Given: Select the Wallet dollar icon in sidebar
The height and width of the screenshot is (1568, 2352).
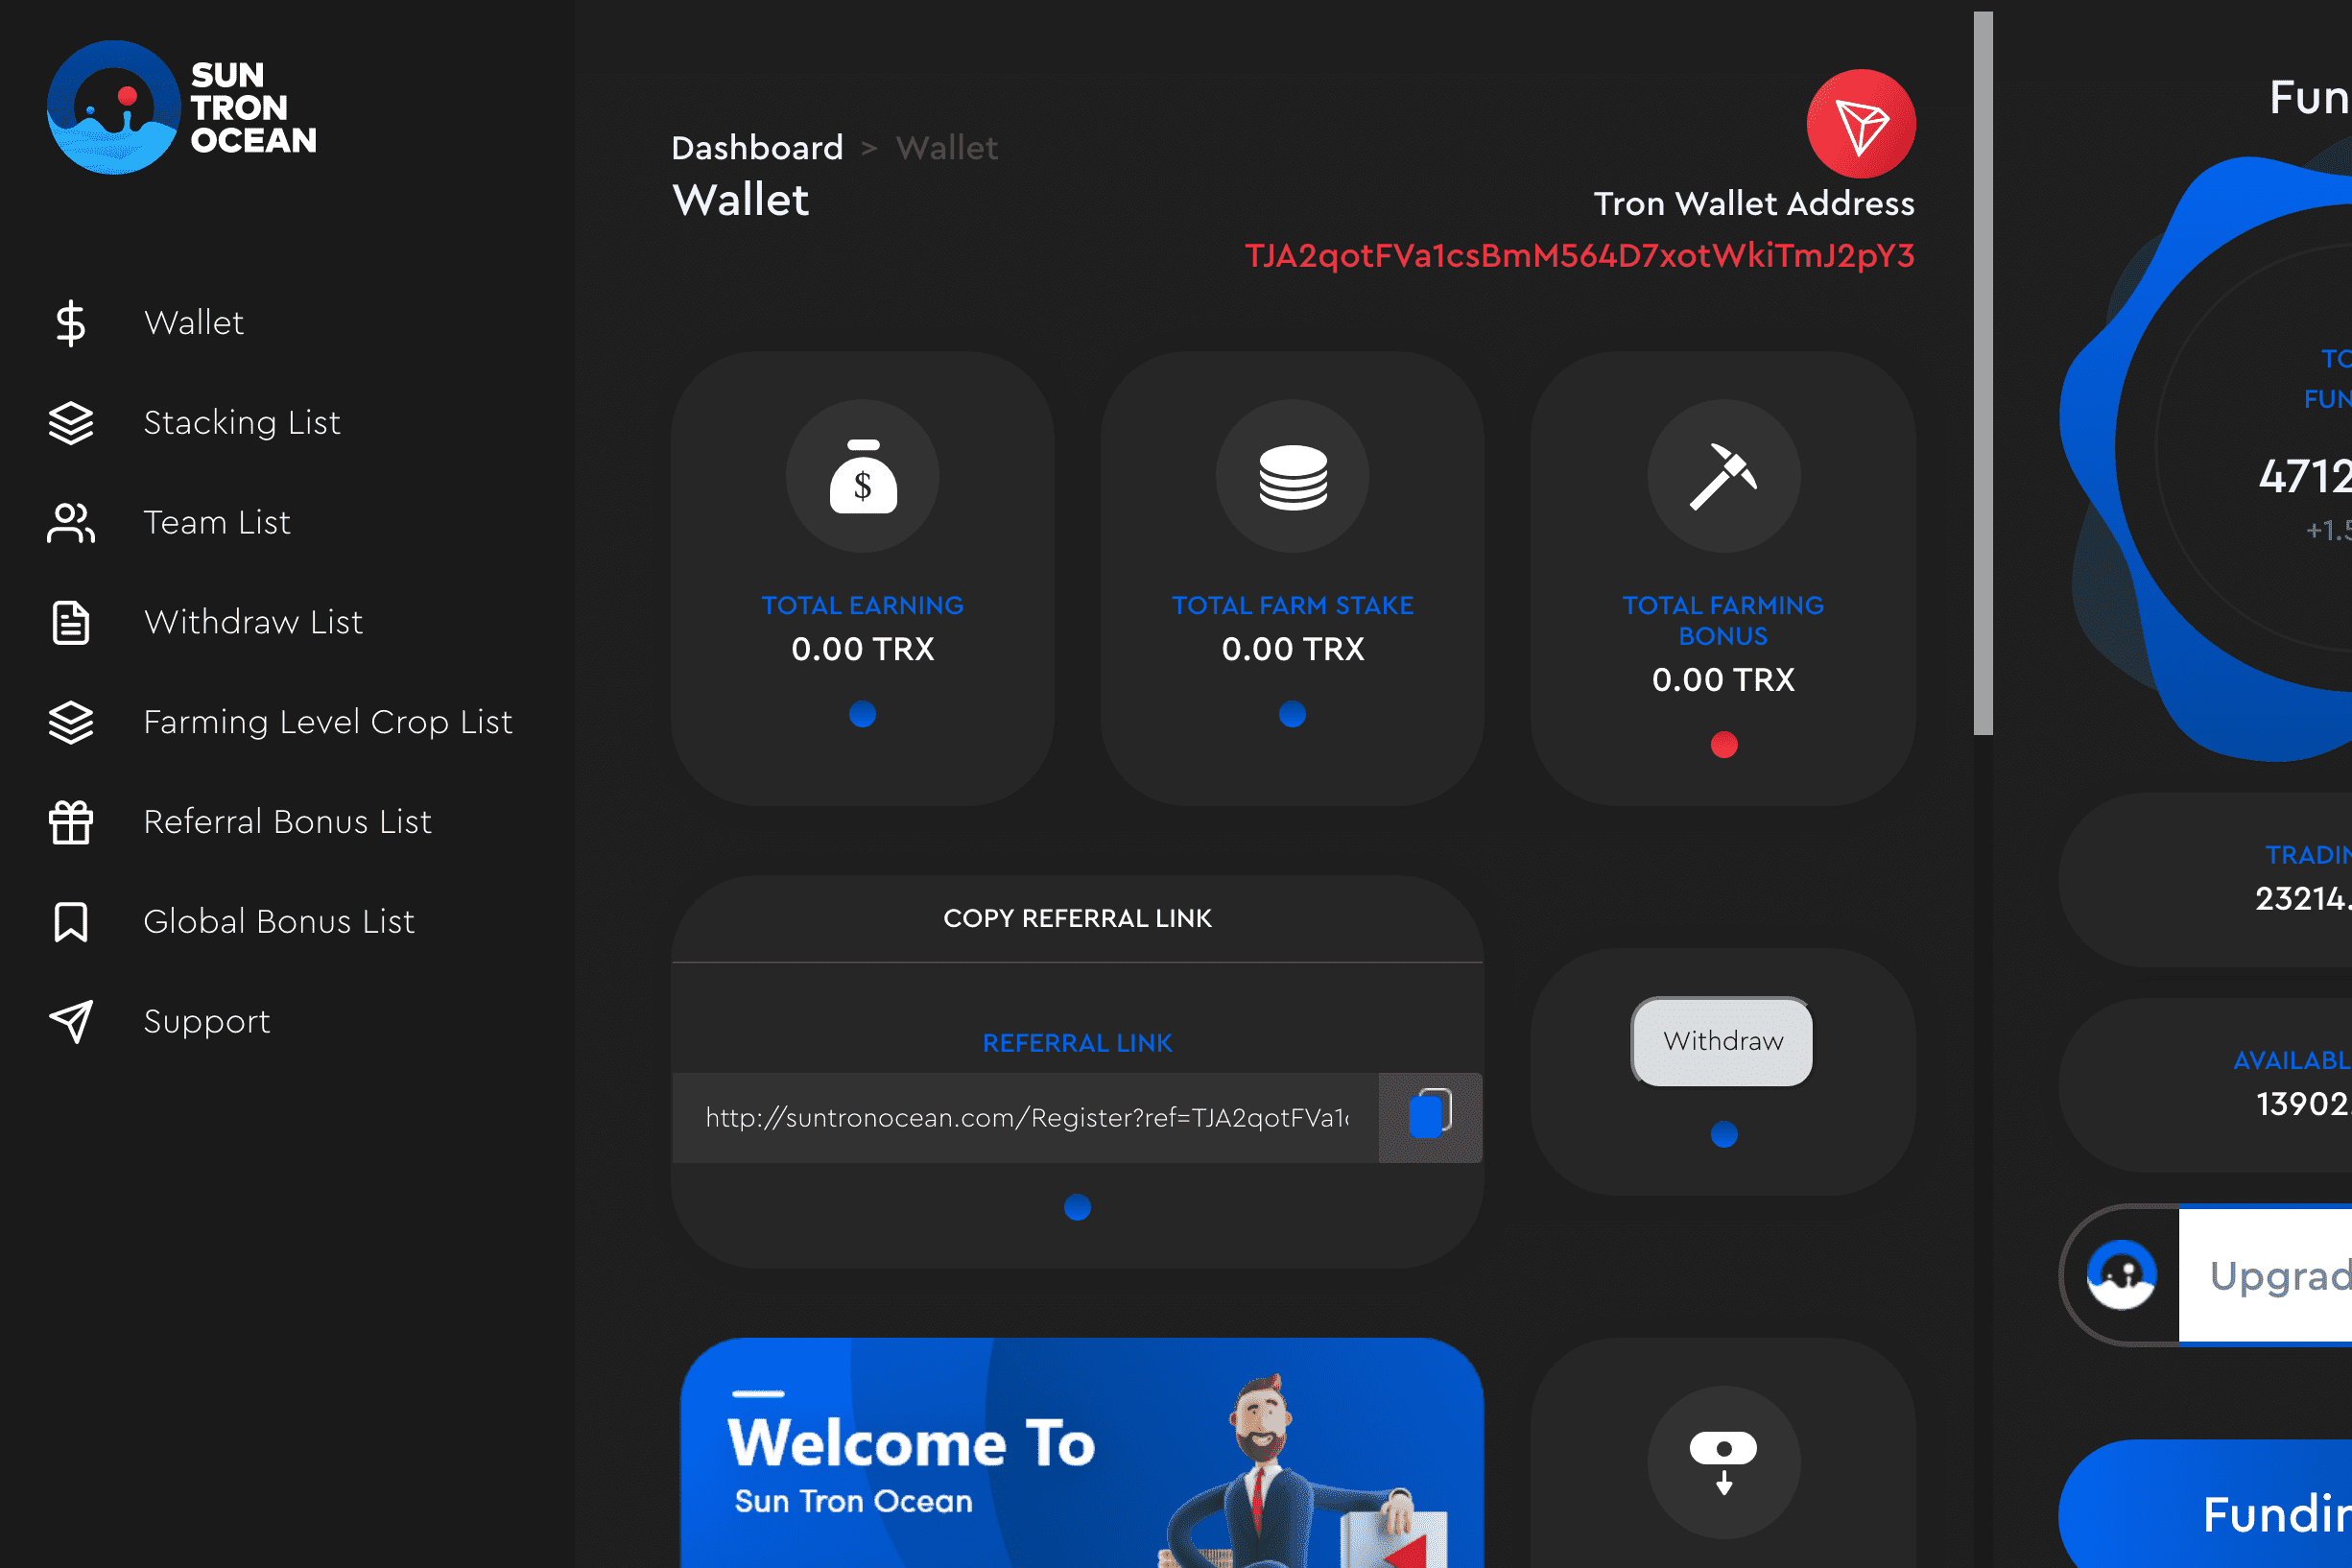Looking at the screenshot, I should point(70,322).
